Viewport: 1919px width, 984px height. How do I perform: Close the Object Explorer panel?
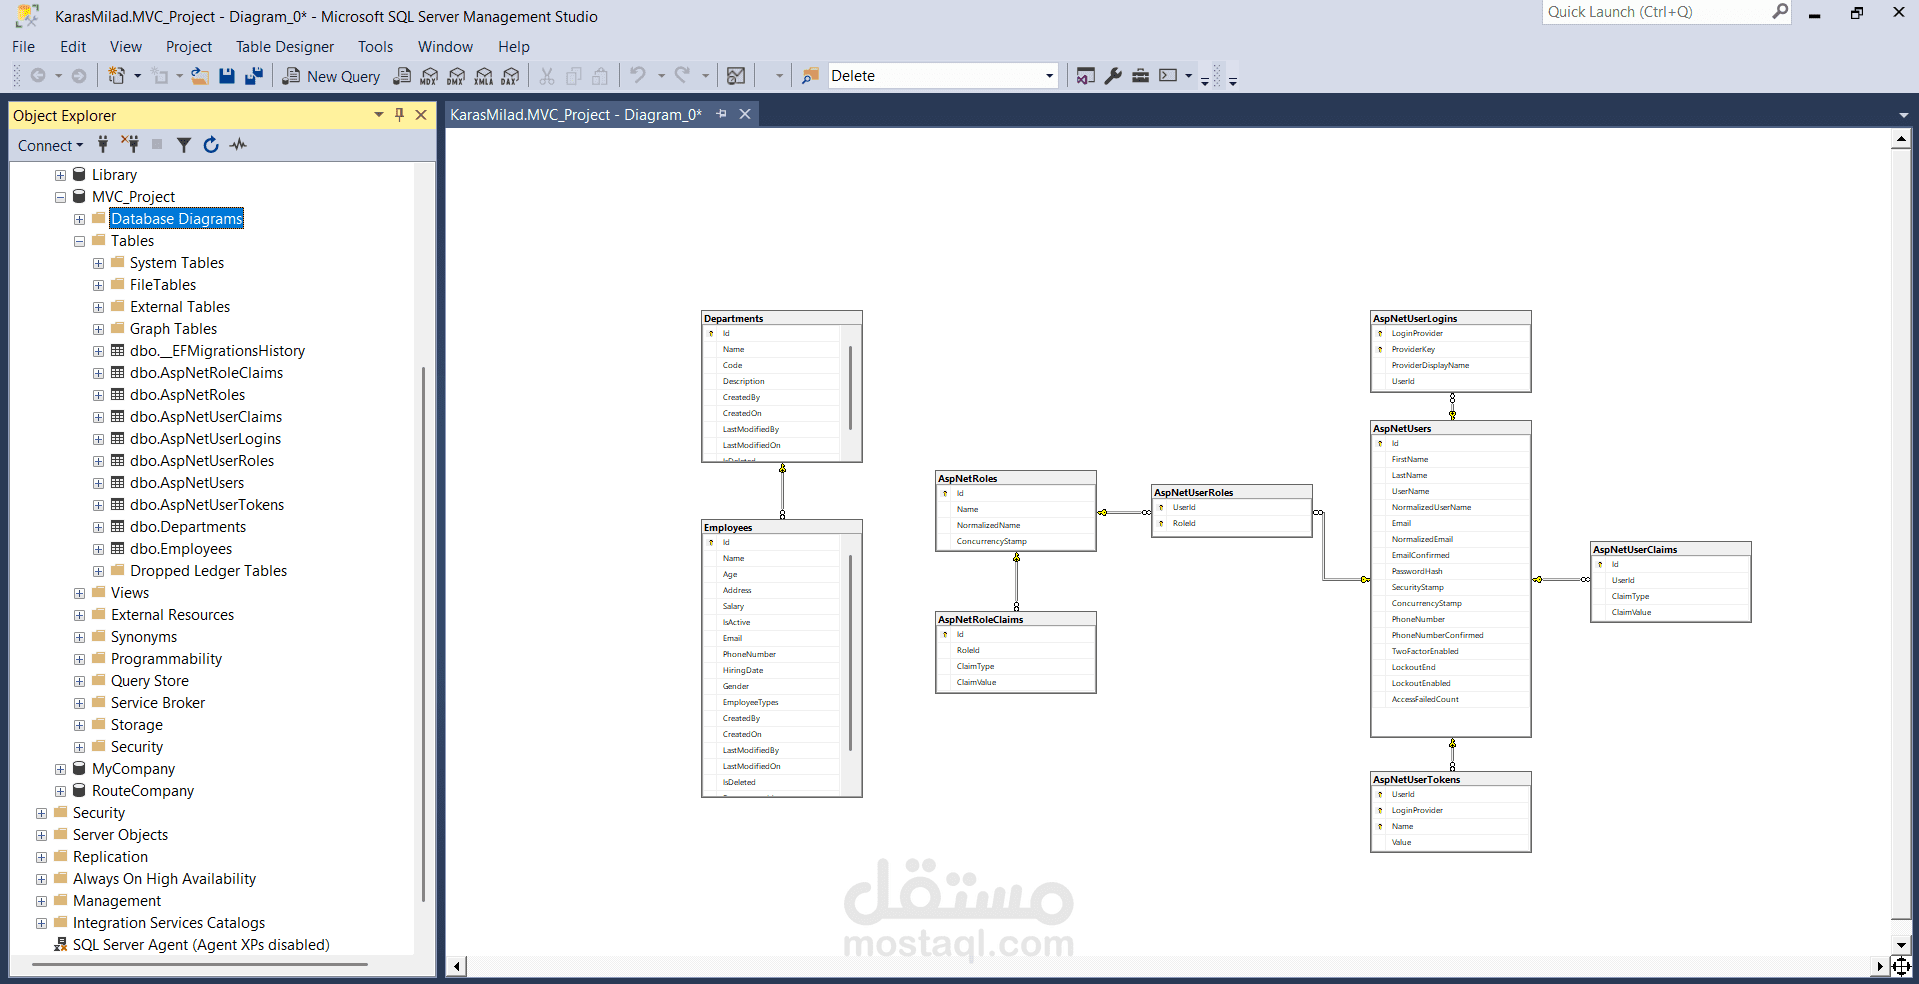(421, 115)
